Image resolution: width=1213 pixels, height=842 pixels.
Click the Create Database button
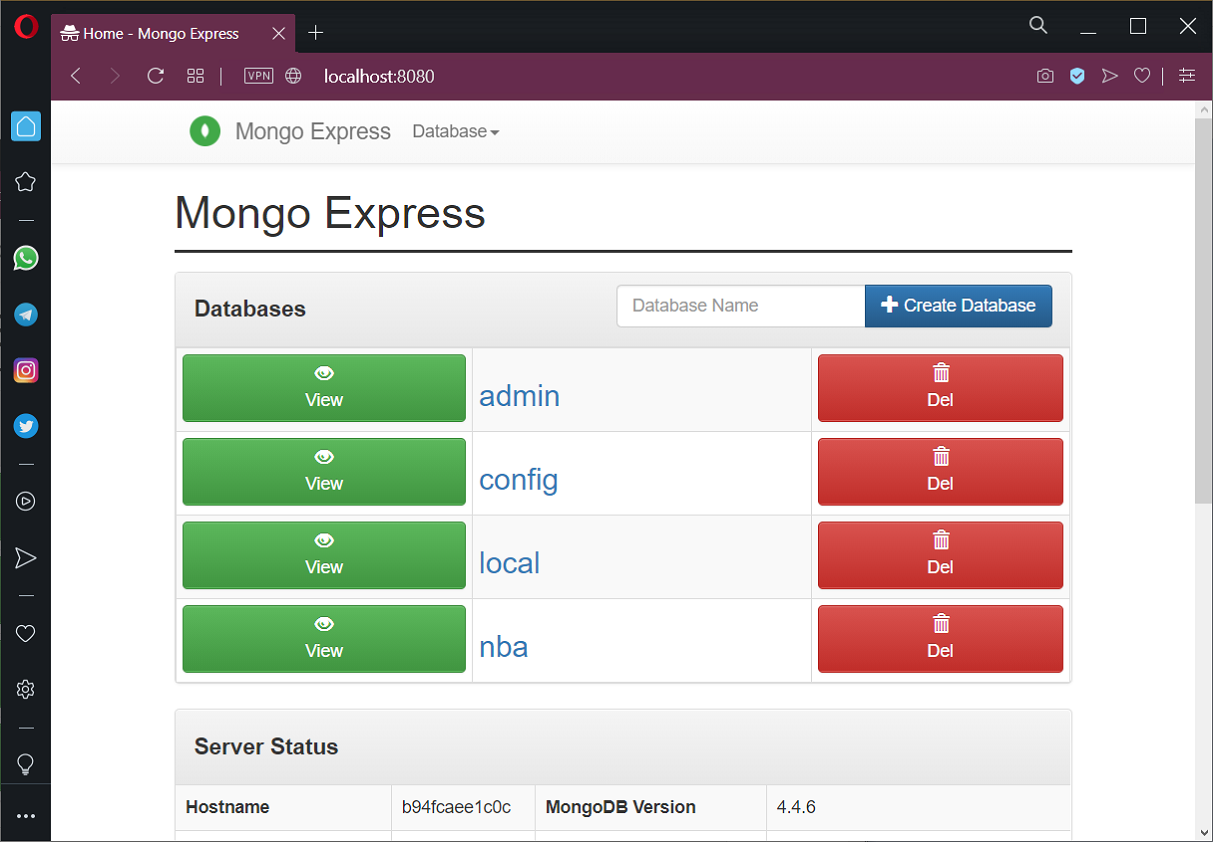(x=958, y=306)
